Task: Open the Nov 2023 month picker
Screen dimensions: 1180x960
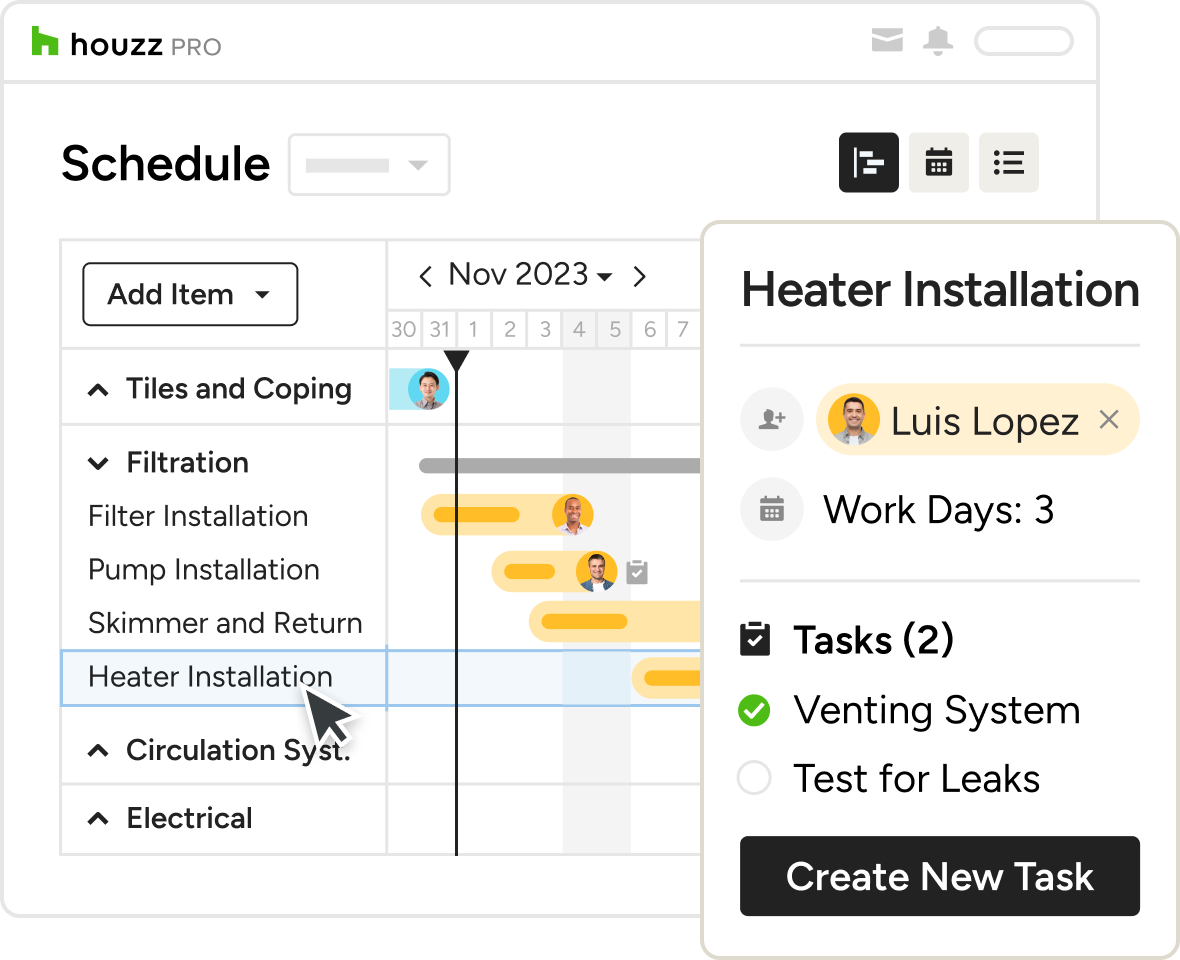Action: (530, 275)
